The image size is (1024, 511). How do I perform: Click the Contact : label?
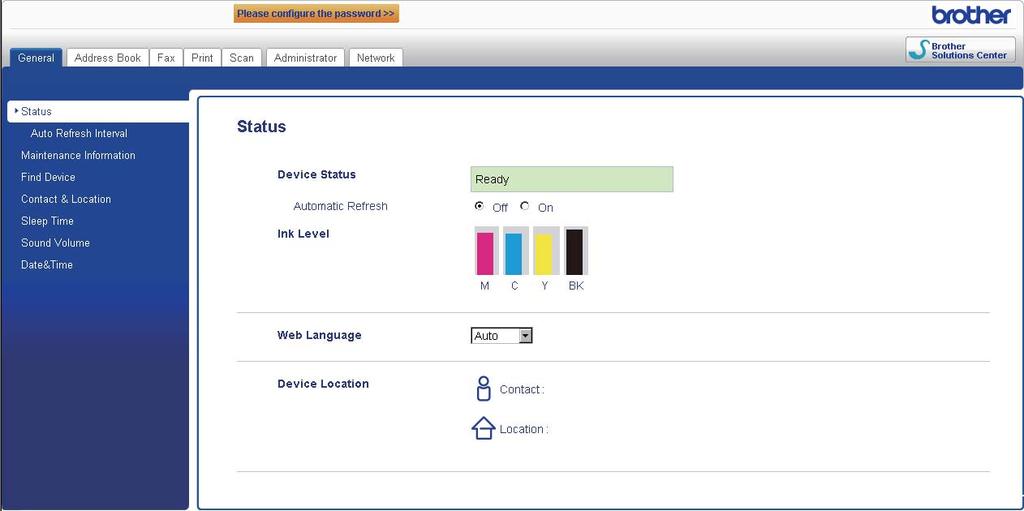(522, 389)
